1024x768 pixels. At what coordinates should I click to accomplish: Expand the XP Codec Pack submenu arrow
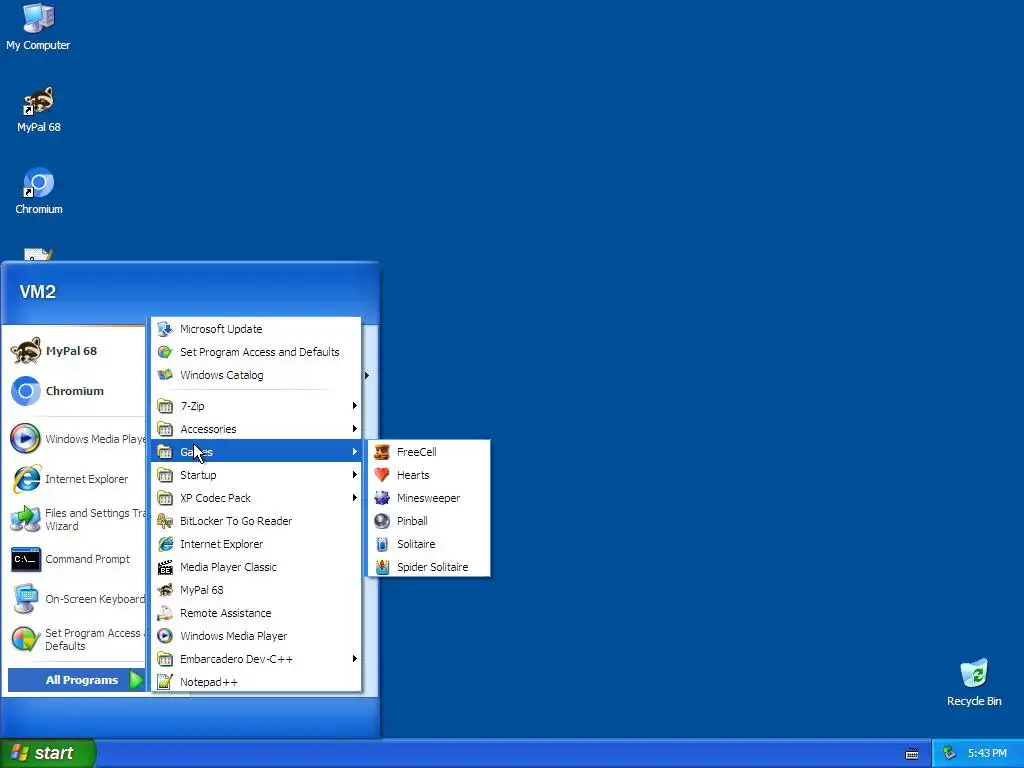[x=355, y=498]
